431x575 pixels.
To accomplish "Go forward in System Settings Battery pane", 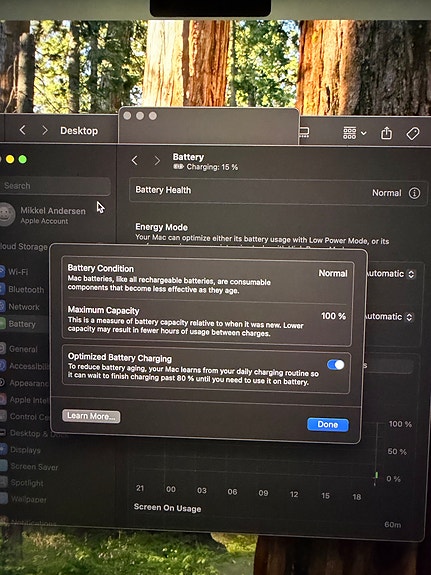I will click(157, 160).
